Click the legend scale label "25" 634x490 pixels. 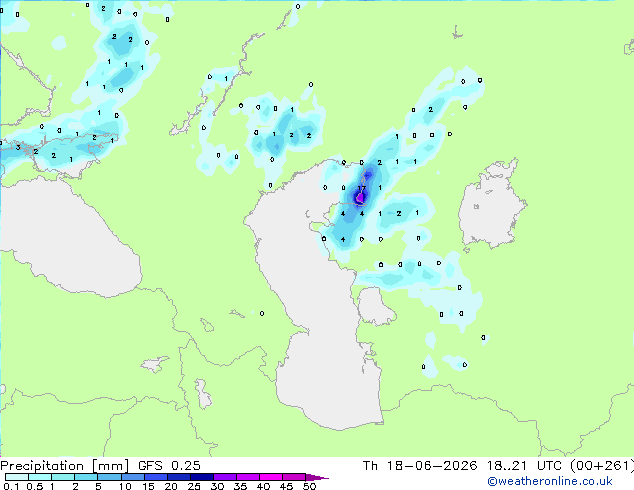pyautogui.click(x=194, y=486)
